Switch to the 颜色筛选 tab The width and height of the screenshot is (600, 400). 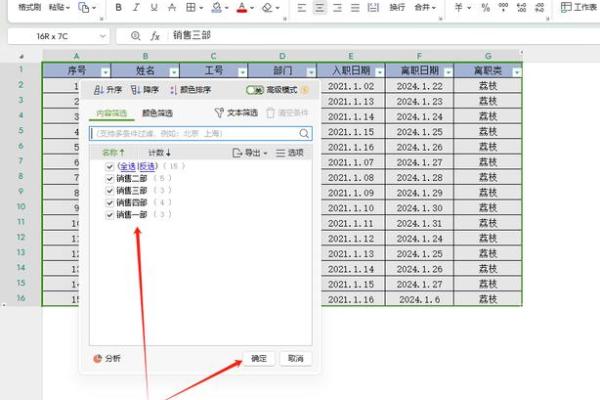pyautogui.click(x=157, y=113)
